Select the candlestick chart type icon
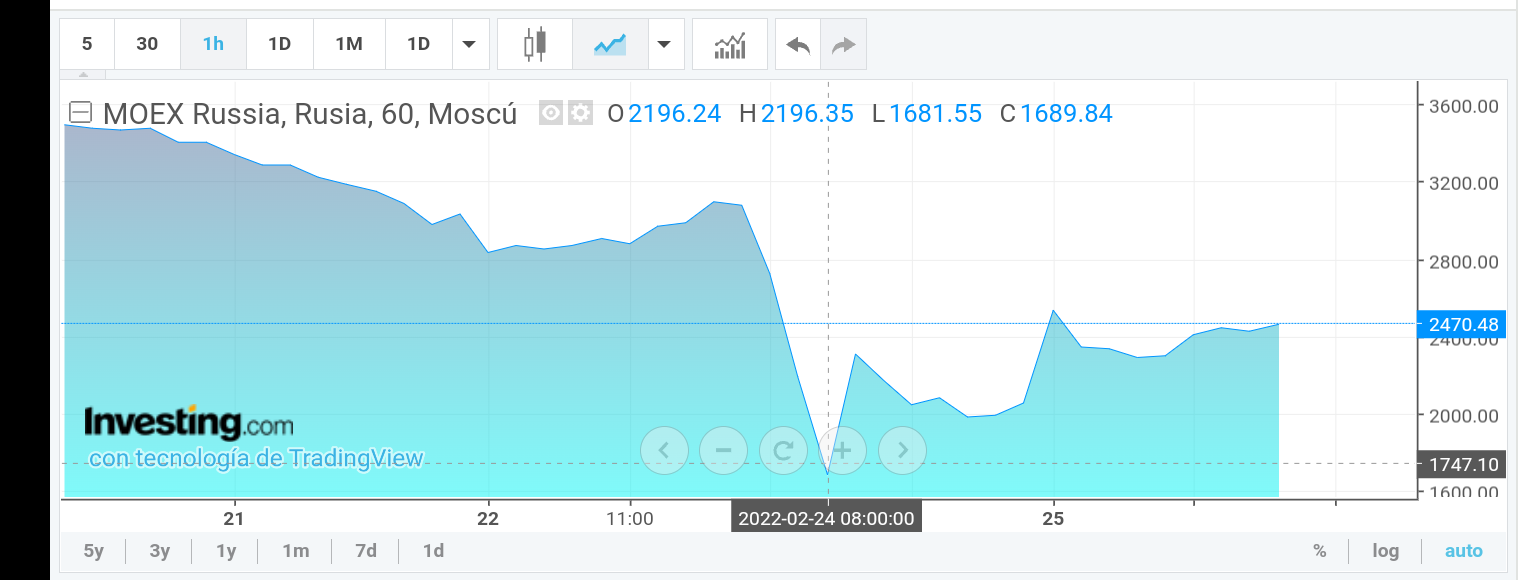This screenshot has width=1536, height=580. click(536, 44)
